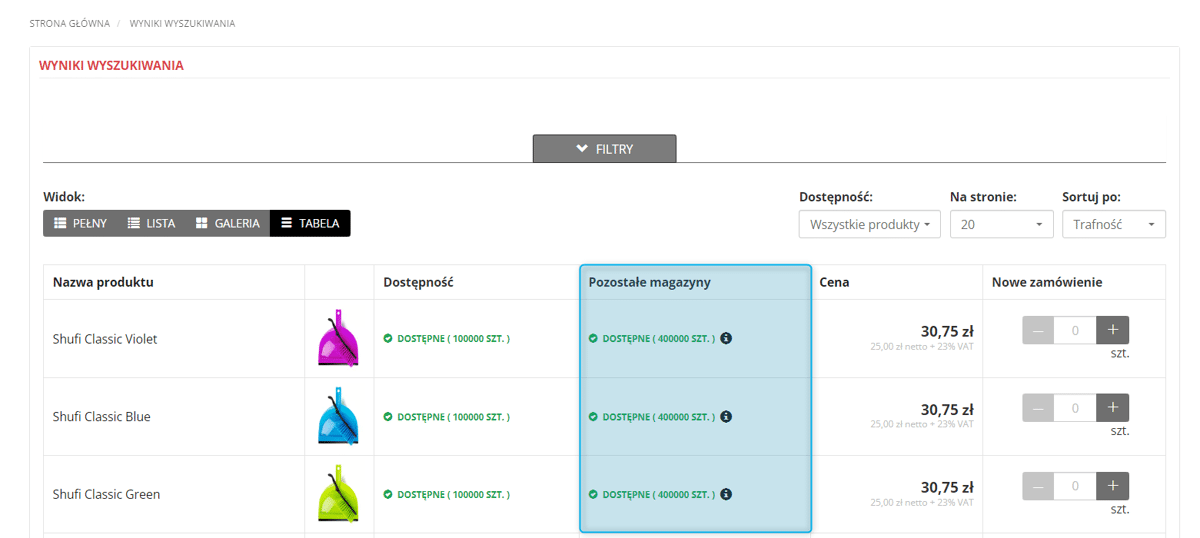This screenshot has height=538, width=1200.
Task: Open Shufi Classic Blue product thumbnail
Action: point(339,416)
